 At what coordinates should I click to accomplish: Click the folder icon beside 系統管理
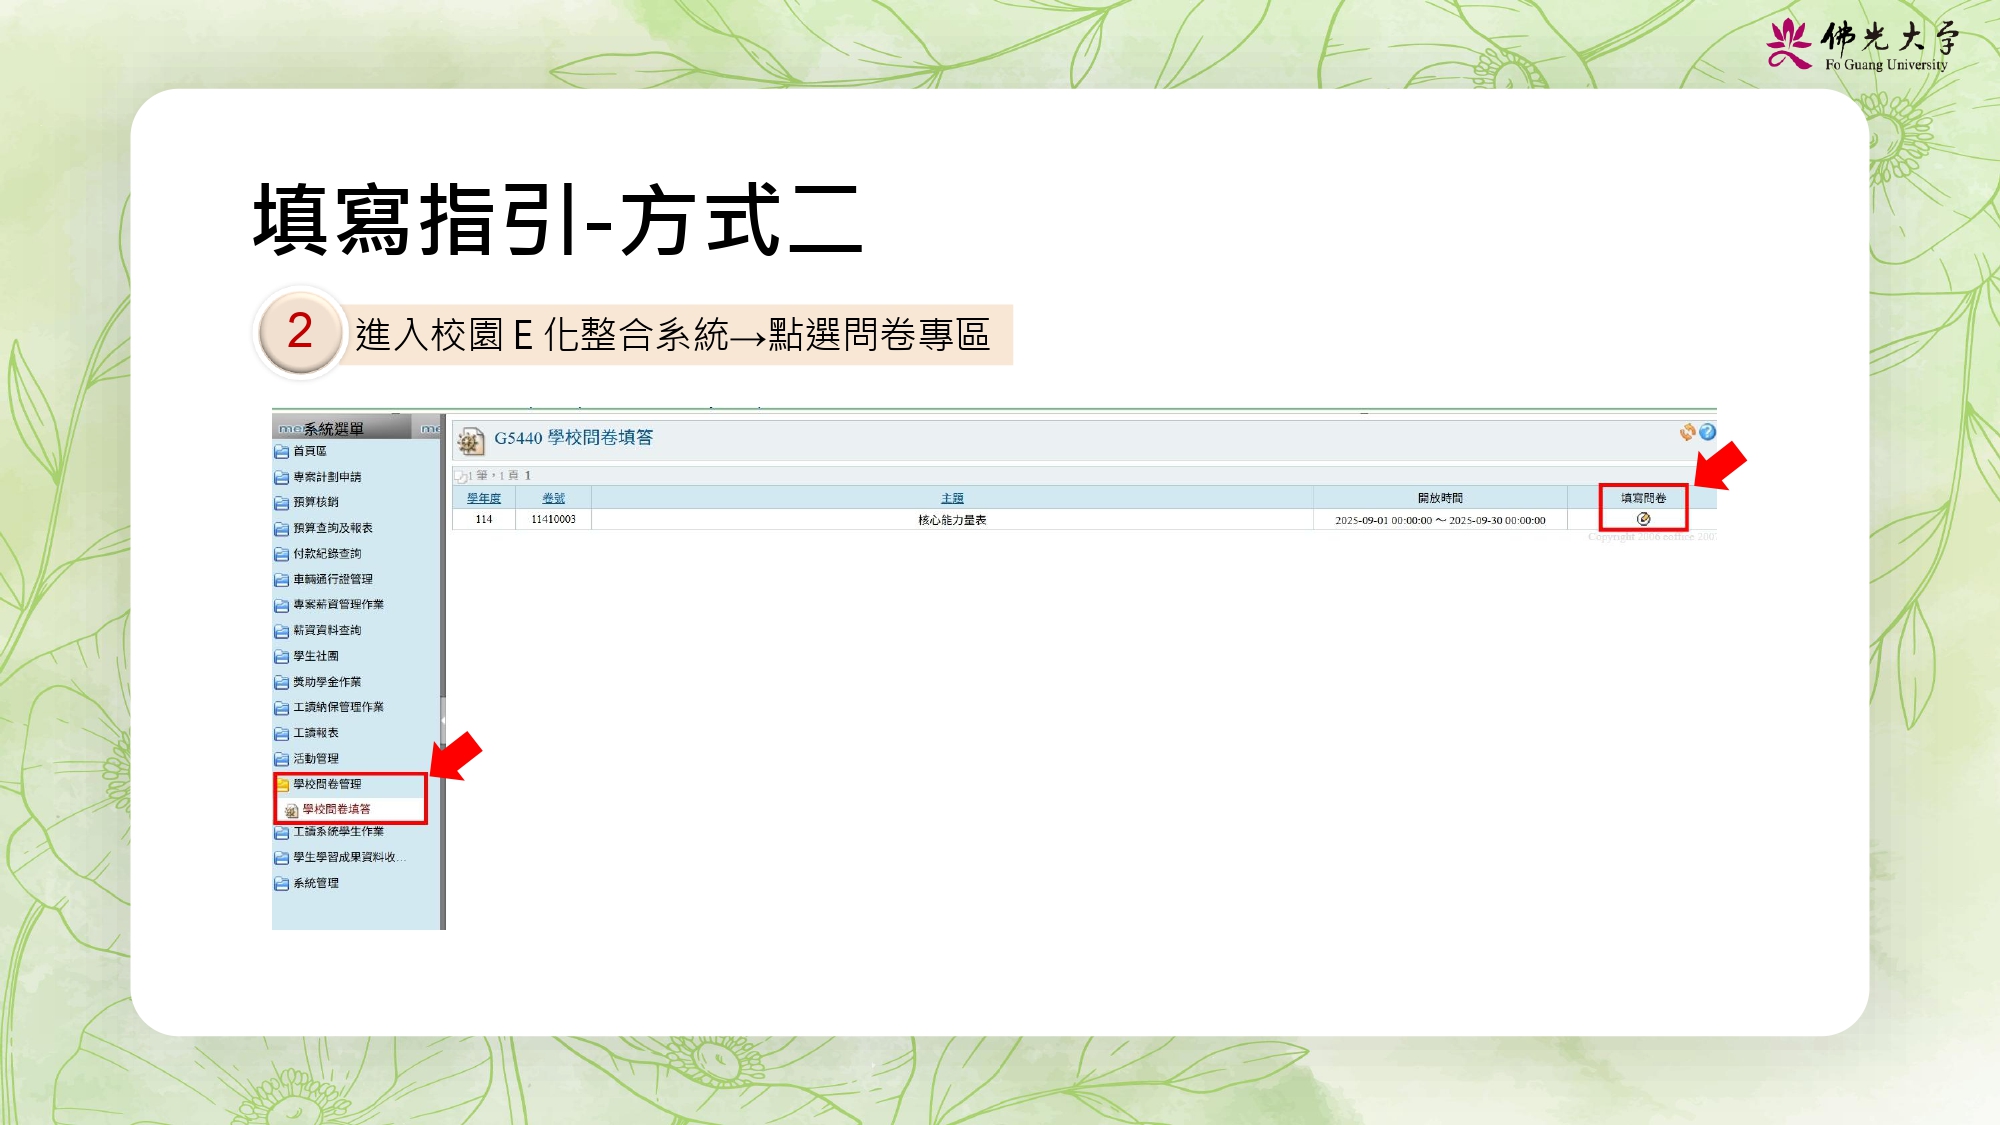282,884
